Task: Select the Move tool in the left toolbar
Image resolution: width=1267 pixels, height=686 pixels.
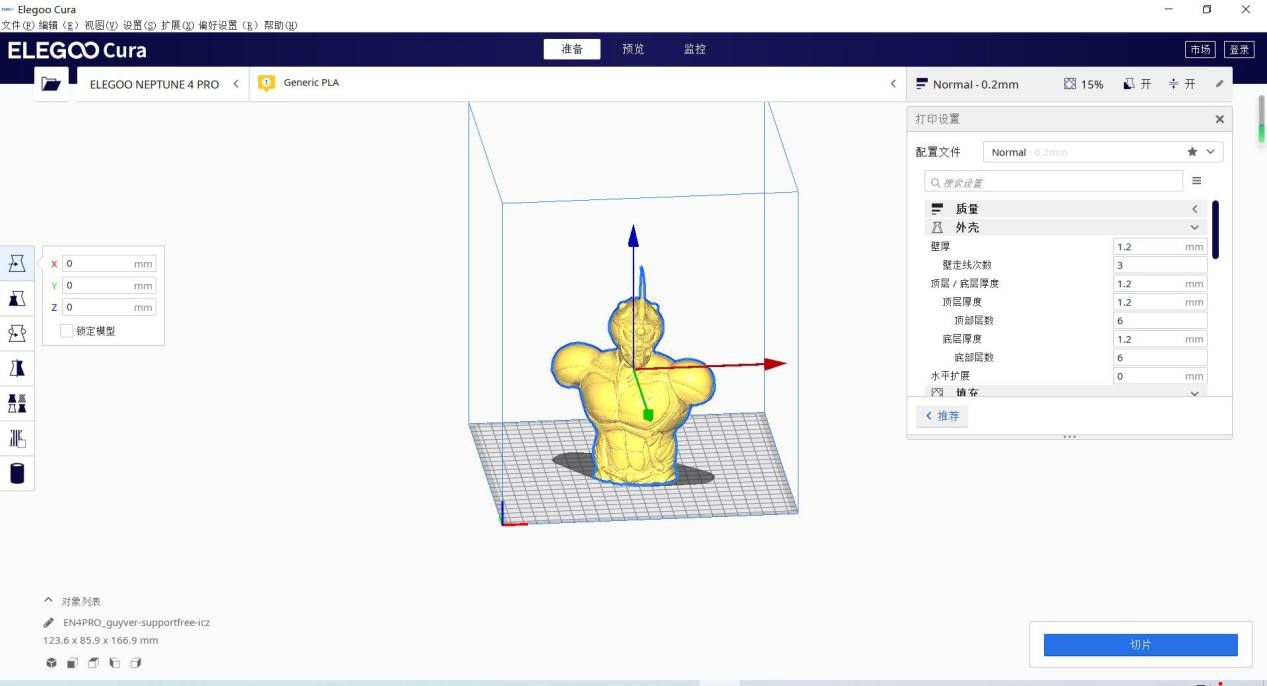Action: pos(17,263)
